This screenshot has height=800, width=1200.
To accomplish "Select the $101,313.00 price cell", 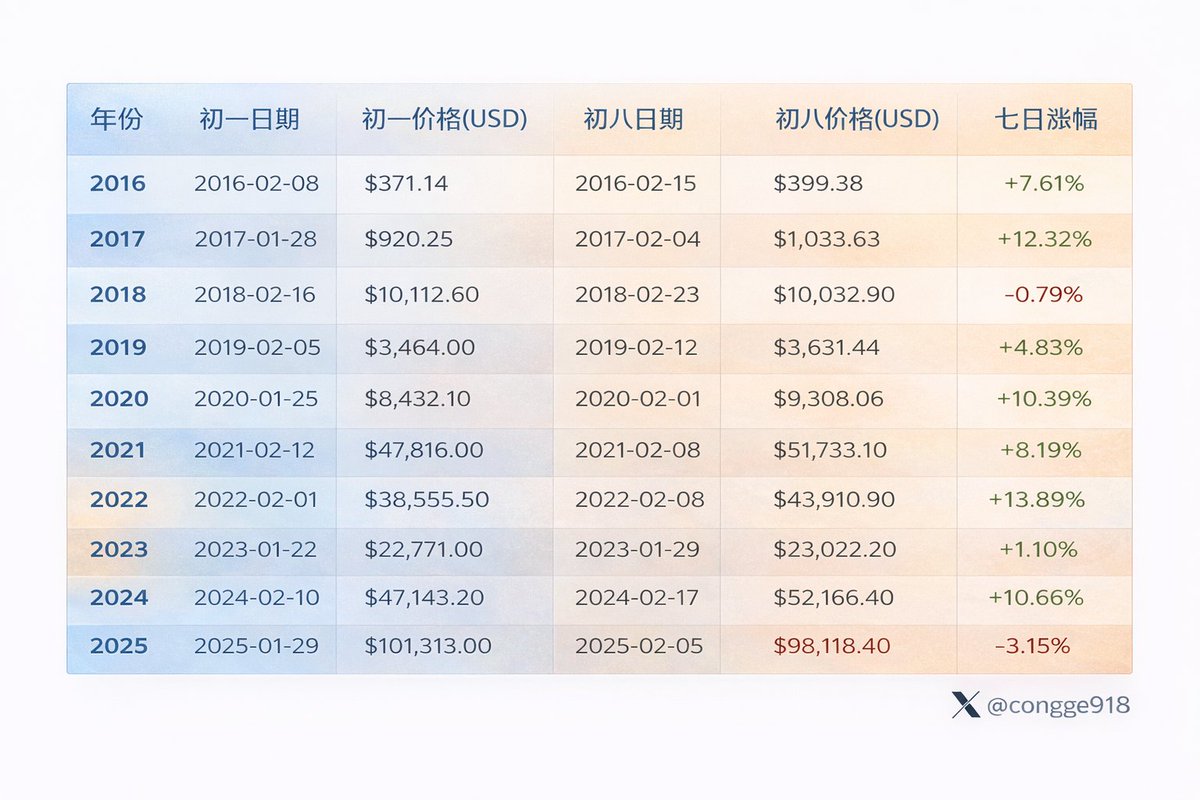I will tap(428, 646).
